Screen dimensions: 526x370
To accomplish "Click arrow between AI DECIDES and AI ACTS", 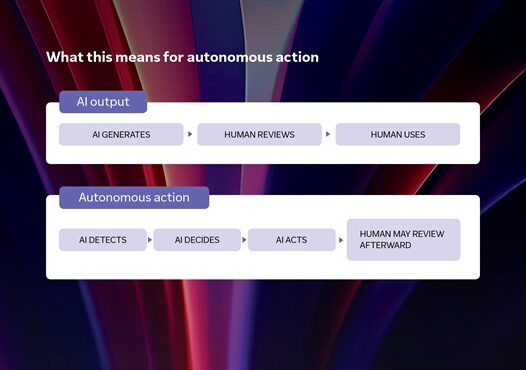I will pos(244,240).
